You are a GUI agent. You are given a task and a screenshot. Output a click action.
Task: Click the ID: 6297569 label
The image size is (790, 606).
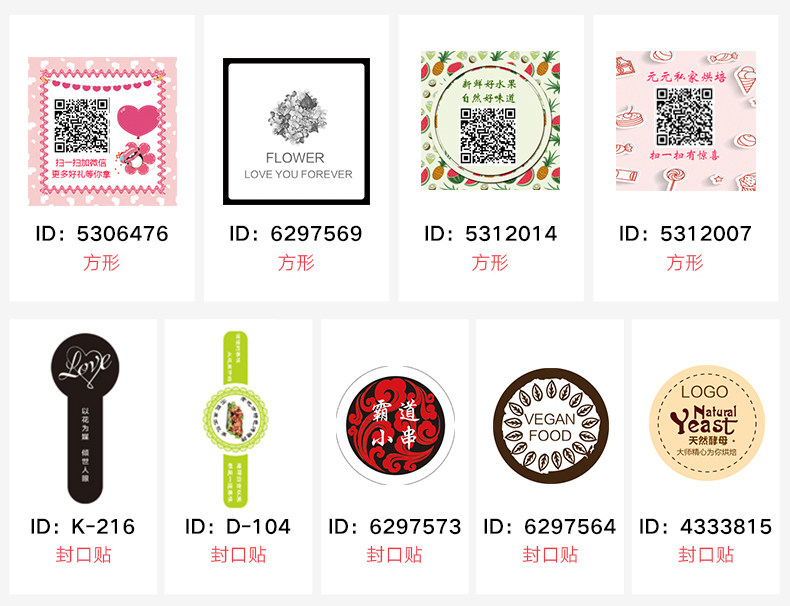296,234
